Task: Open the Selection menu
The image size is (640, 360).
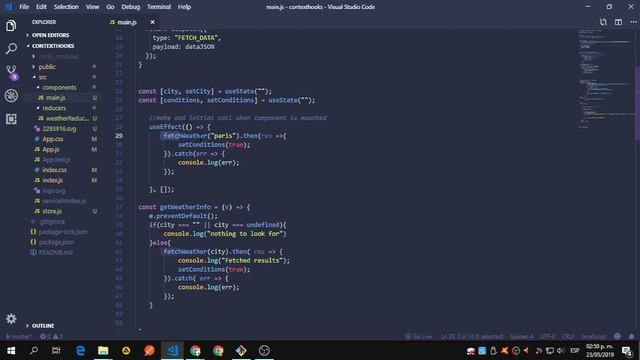Action: (x=66, y=7)
